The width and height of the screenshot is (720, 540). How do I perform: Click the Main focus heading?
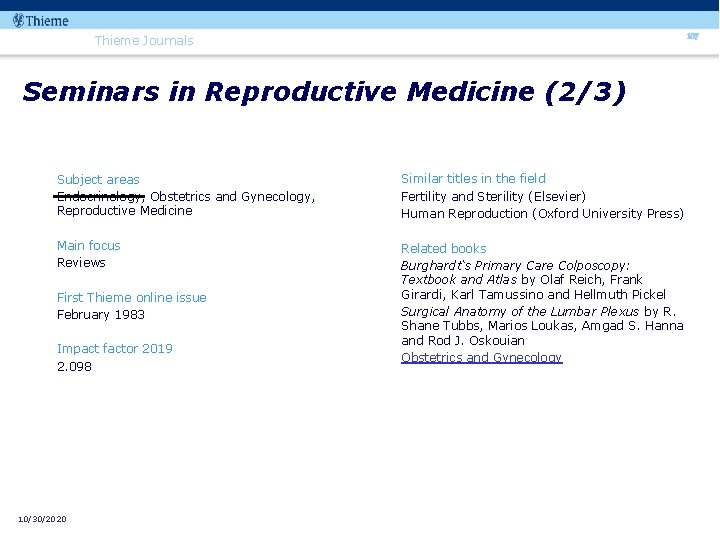click(x=89, y=246)
